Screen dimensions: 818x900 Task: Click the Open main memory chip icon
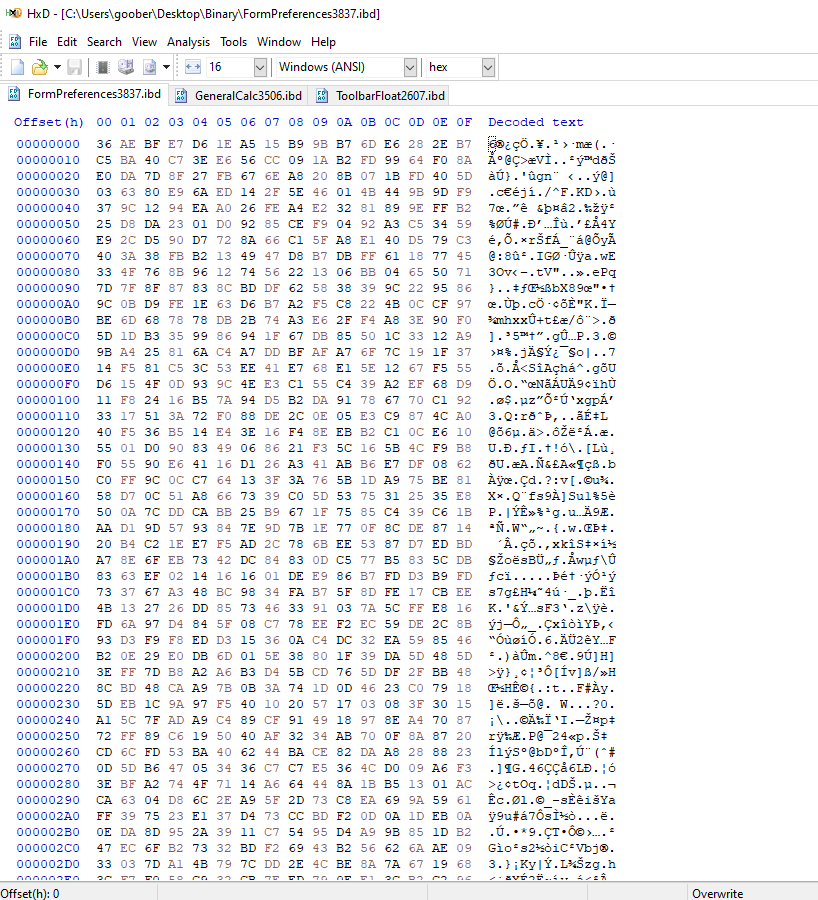[103, 67]
